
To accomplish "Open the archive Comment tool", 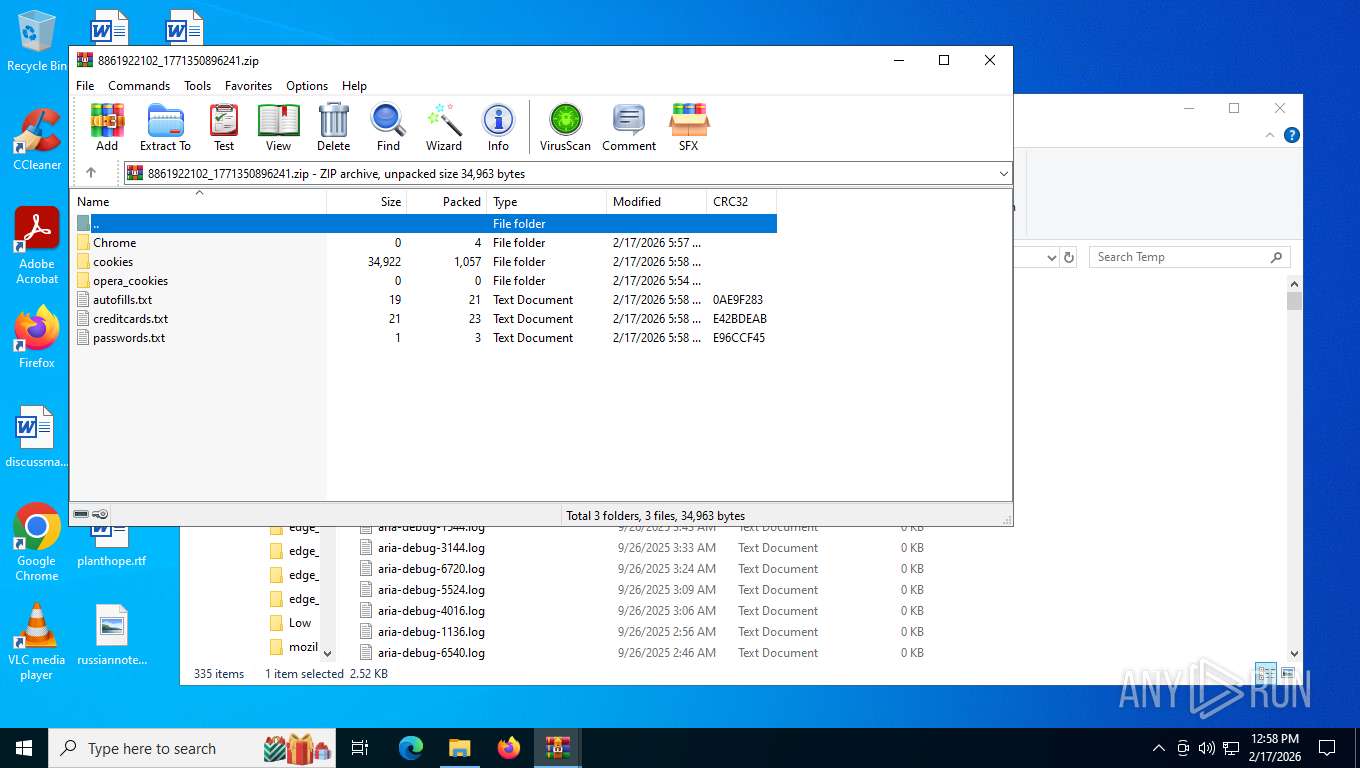I will click(629, 127).
